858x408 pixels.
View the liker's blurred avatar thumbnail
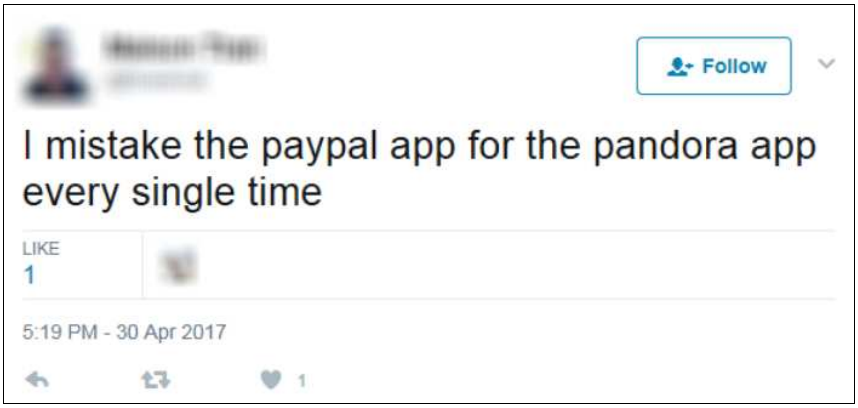click(x=178, y=265)
